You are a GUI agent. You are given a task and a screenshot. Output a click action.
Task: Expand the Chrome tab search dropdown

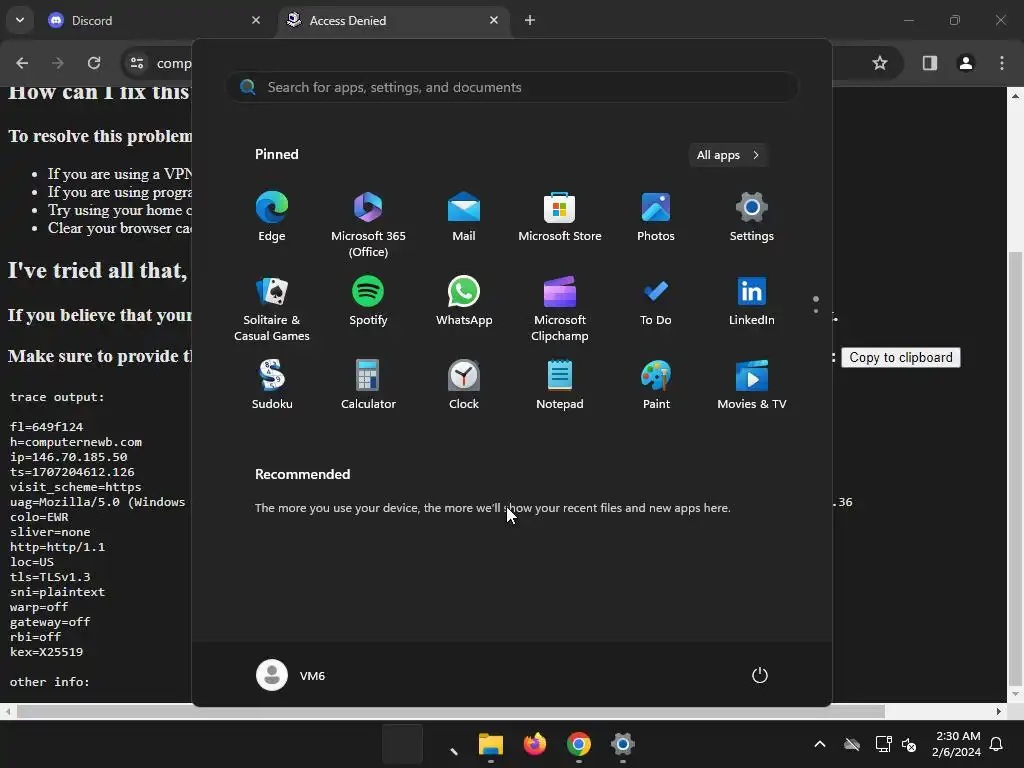click(x=20, y=20)
